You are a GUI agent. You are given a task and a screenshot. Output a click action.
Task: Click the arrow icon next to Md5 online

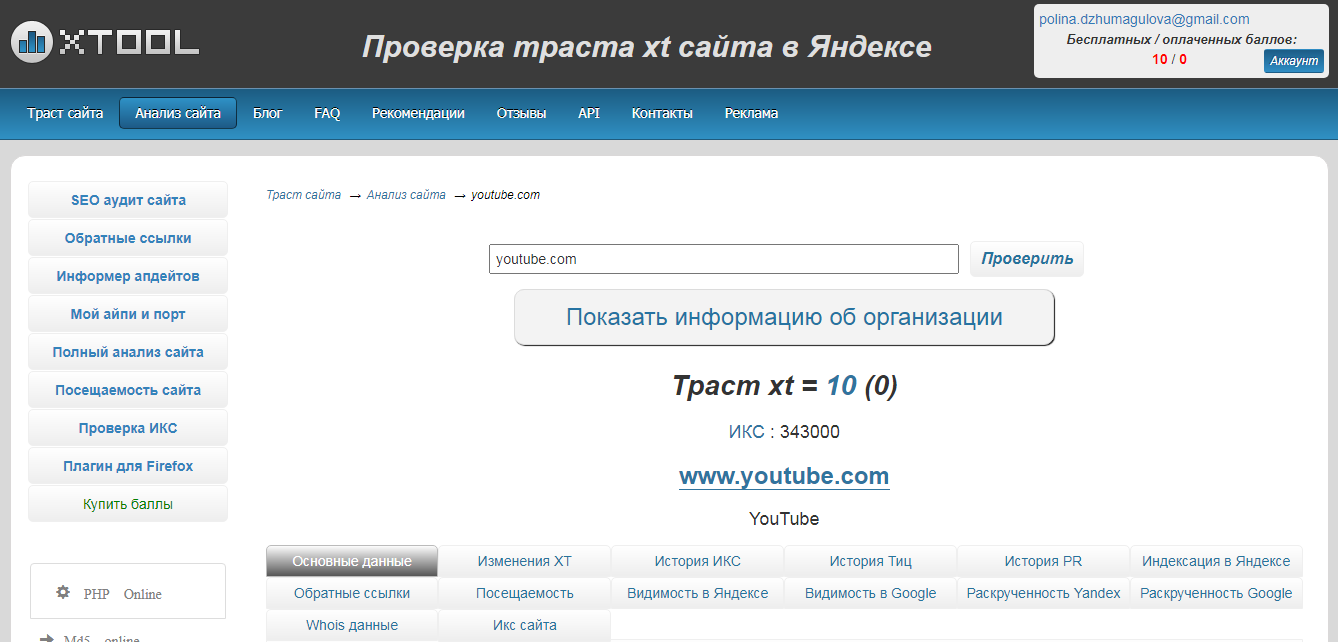(x=46, y=637)
